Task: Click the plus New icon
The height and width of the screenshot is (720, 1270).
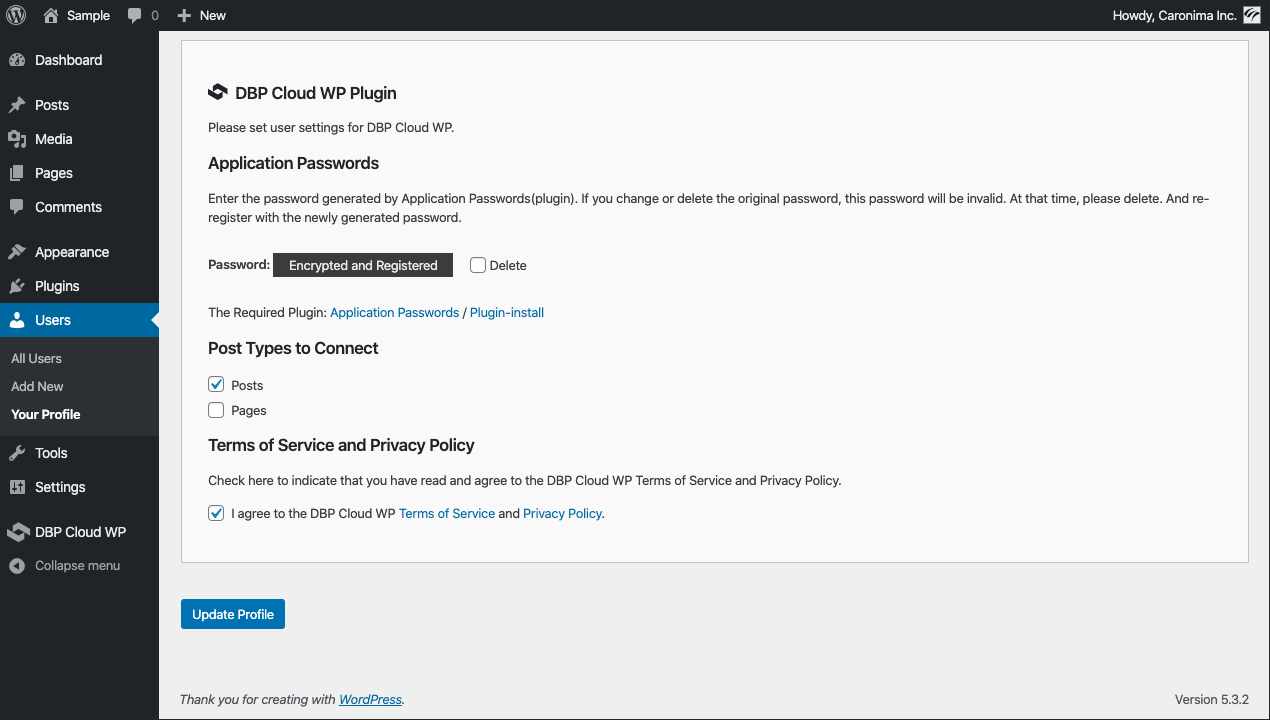Action: 183,16
